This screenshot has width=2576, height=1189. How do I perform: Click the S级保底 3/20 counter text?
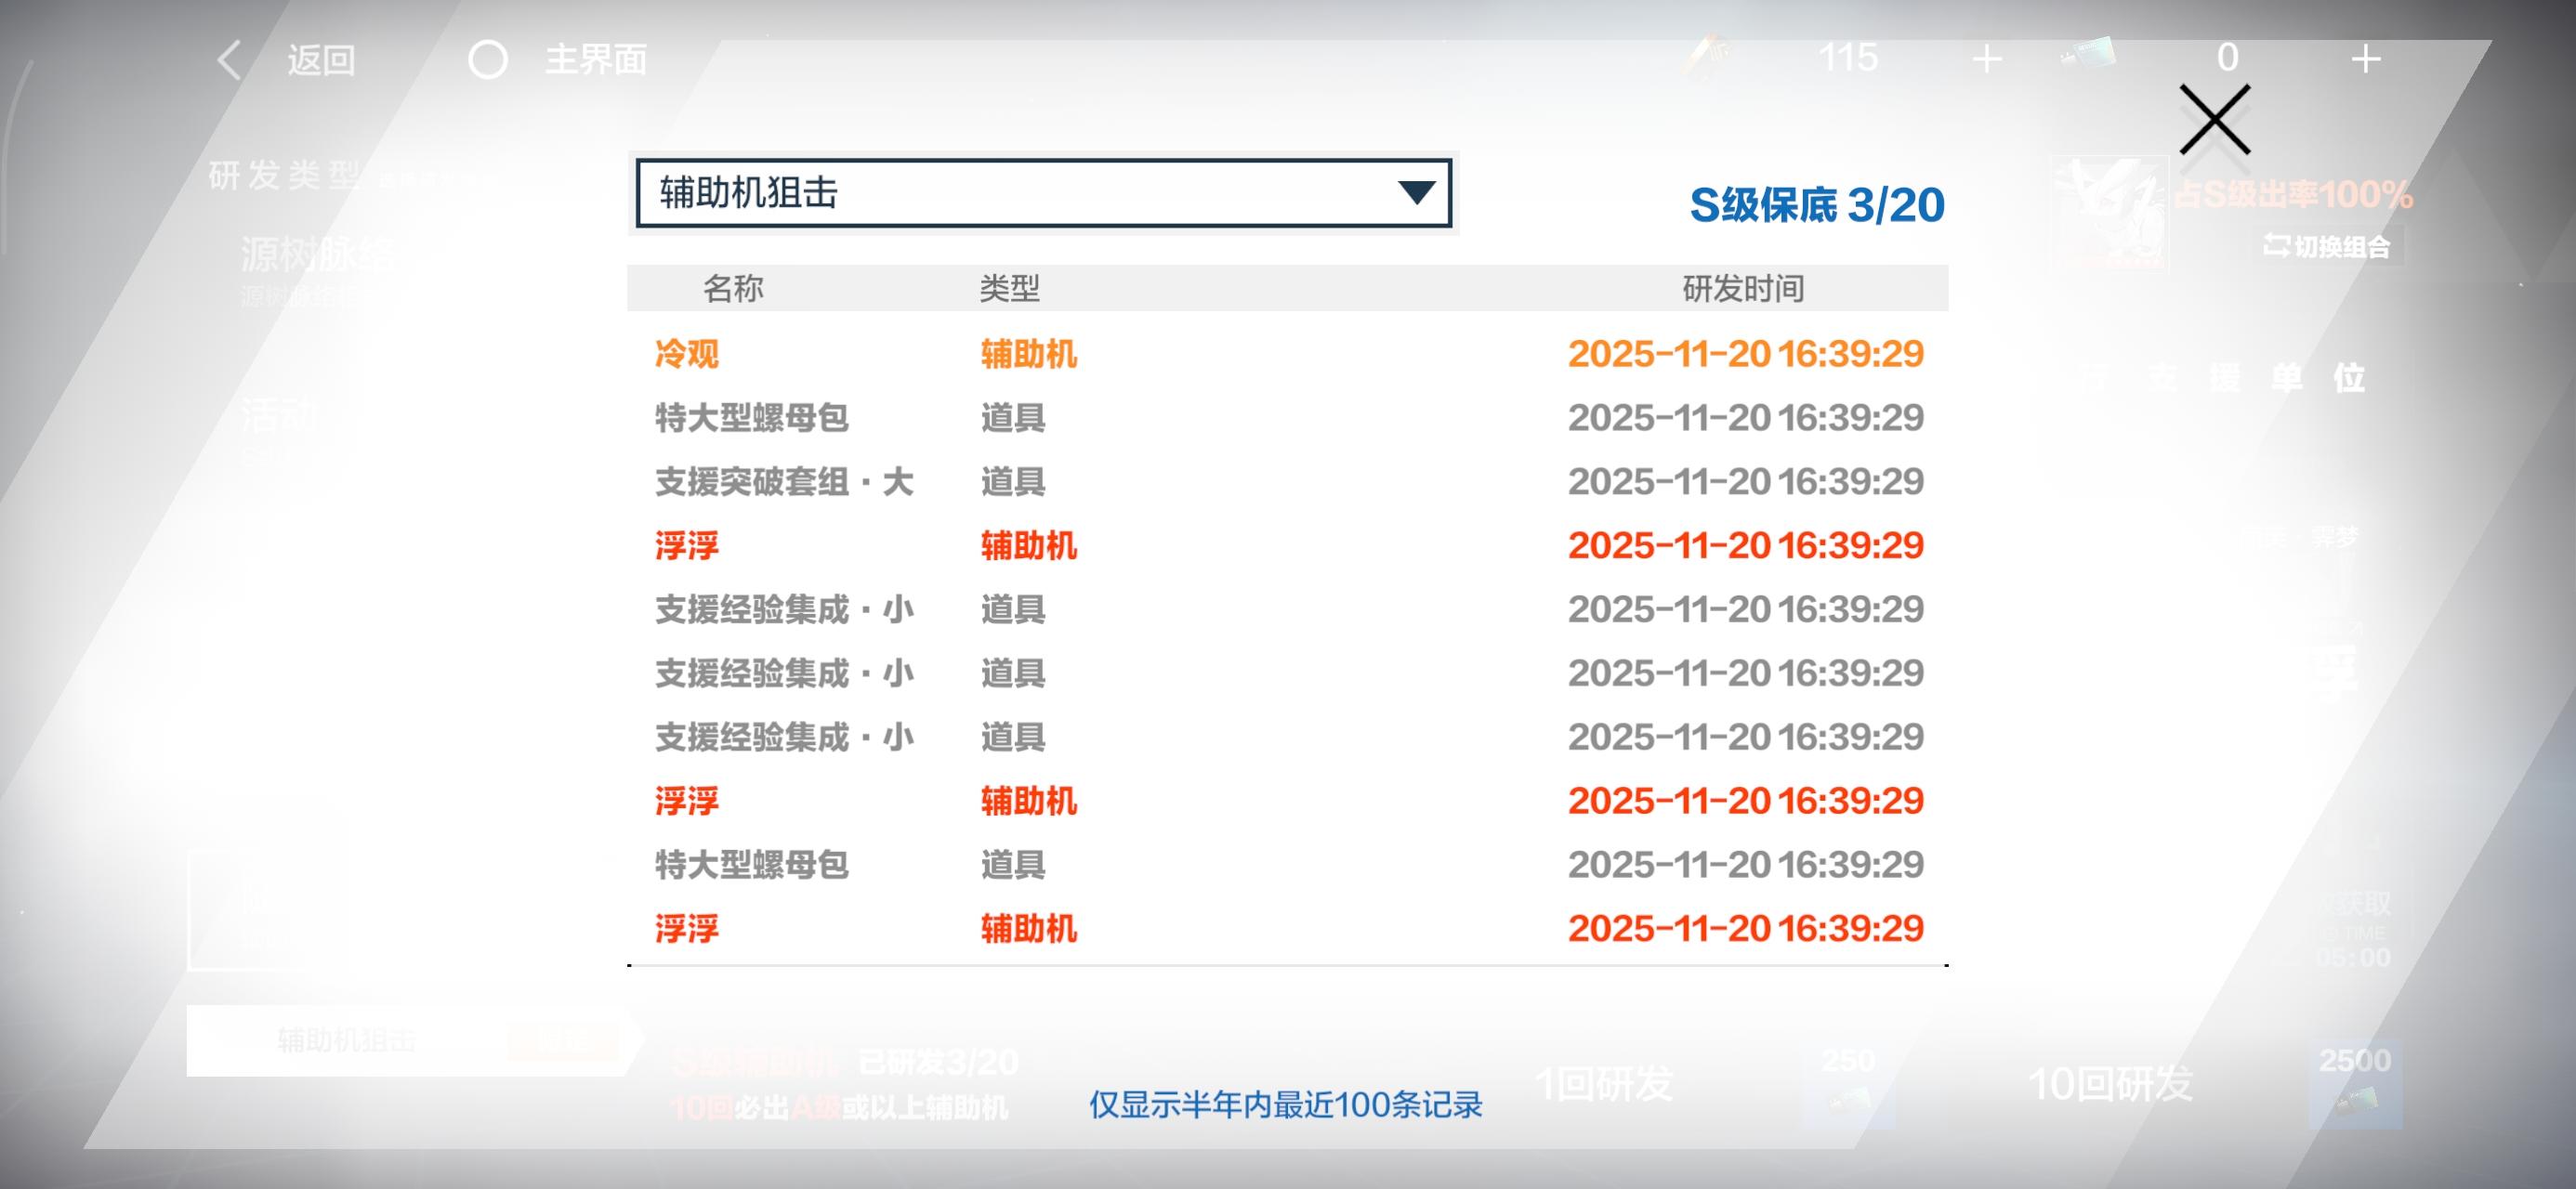pyautogui.click(x=1816, y=205)
